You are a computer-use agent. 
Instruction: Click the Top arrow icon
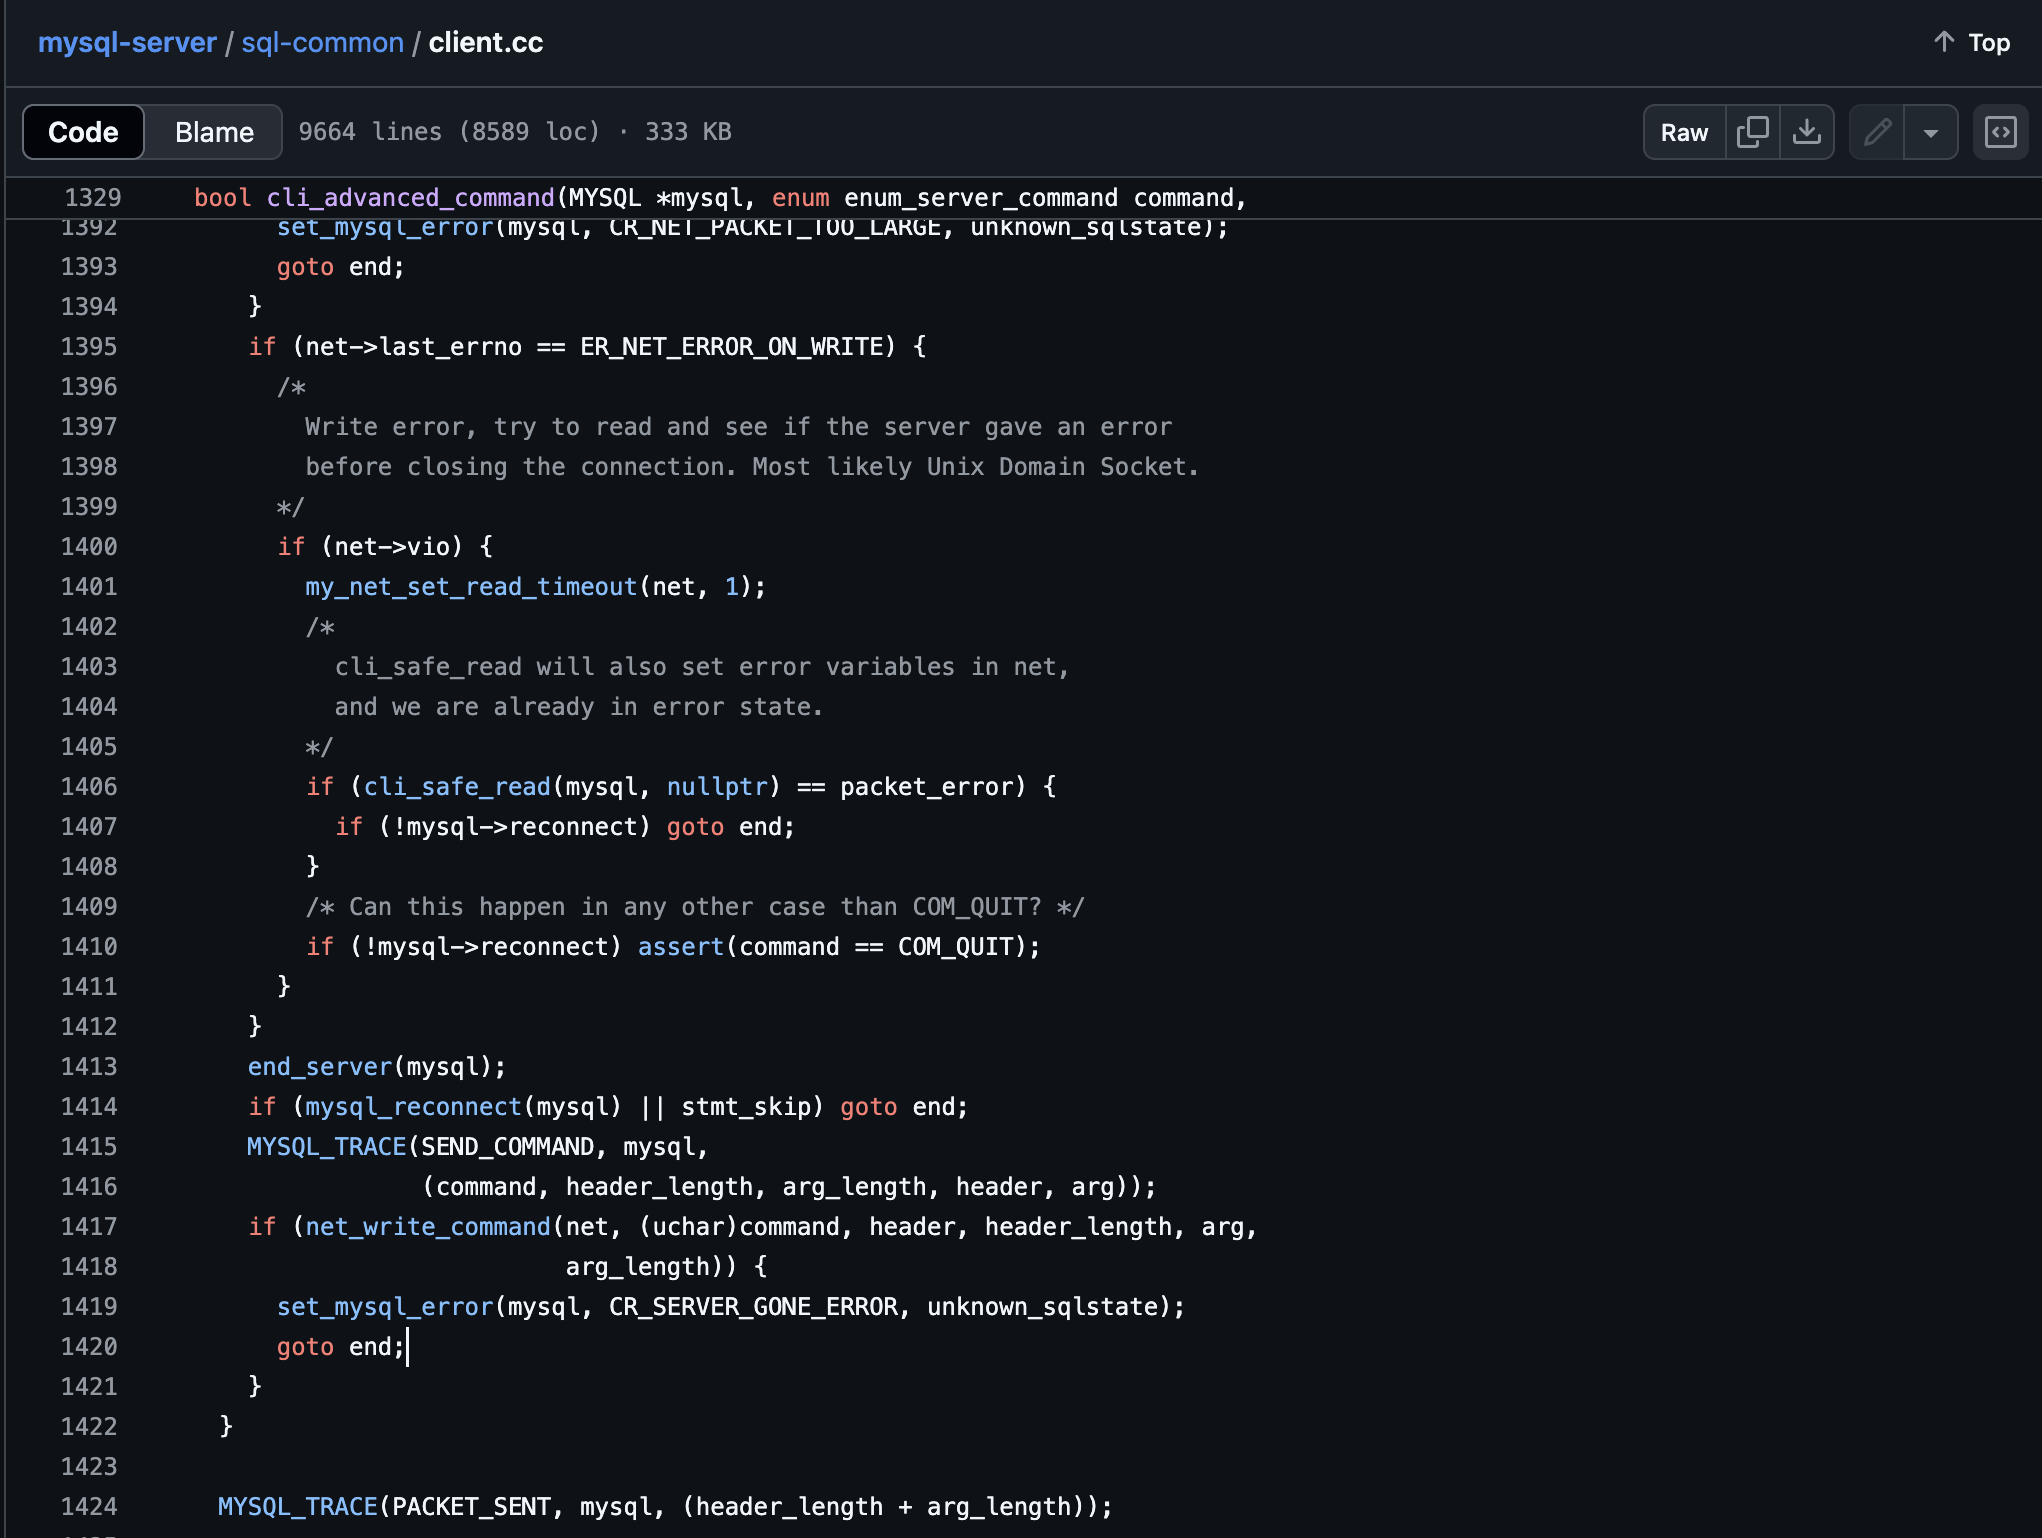pos(1943,42)
